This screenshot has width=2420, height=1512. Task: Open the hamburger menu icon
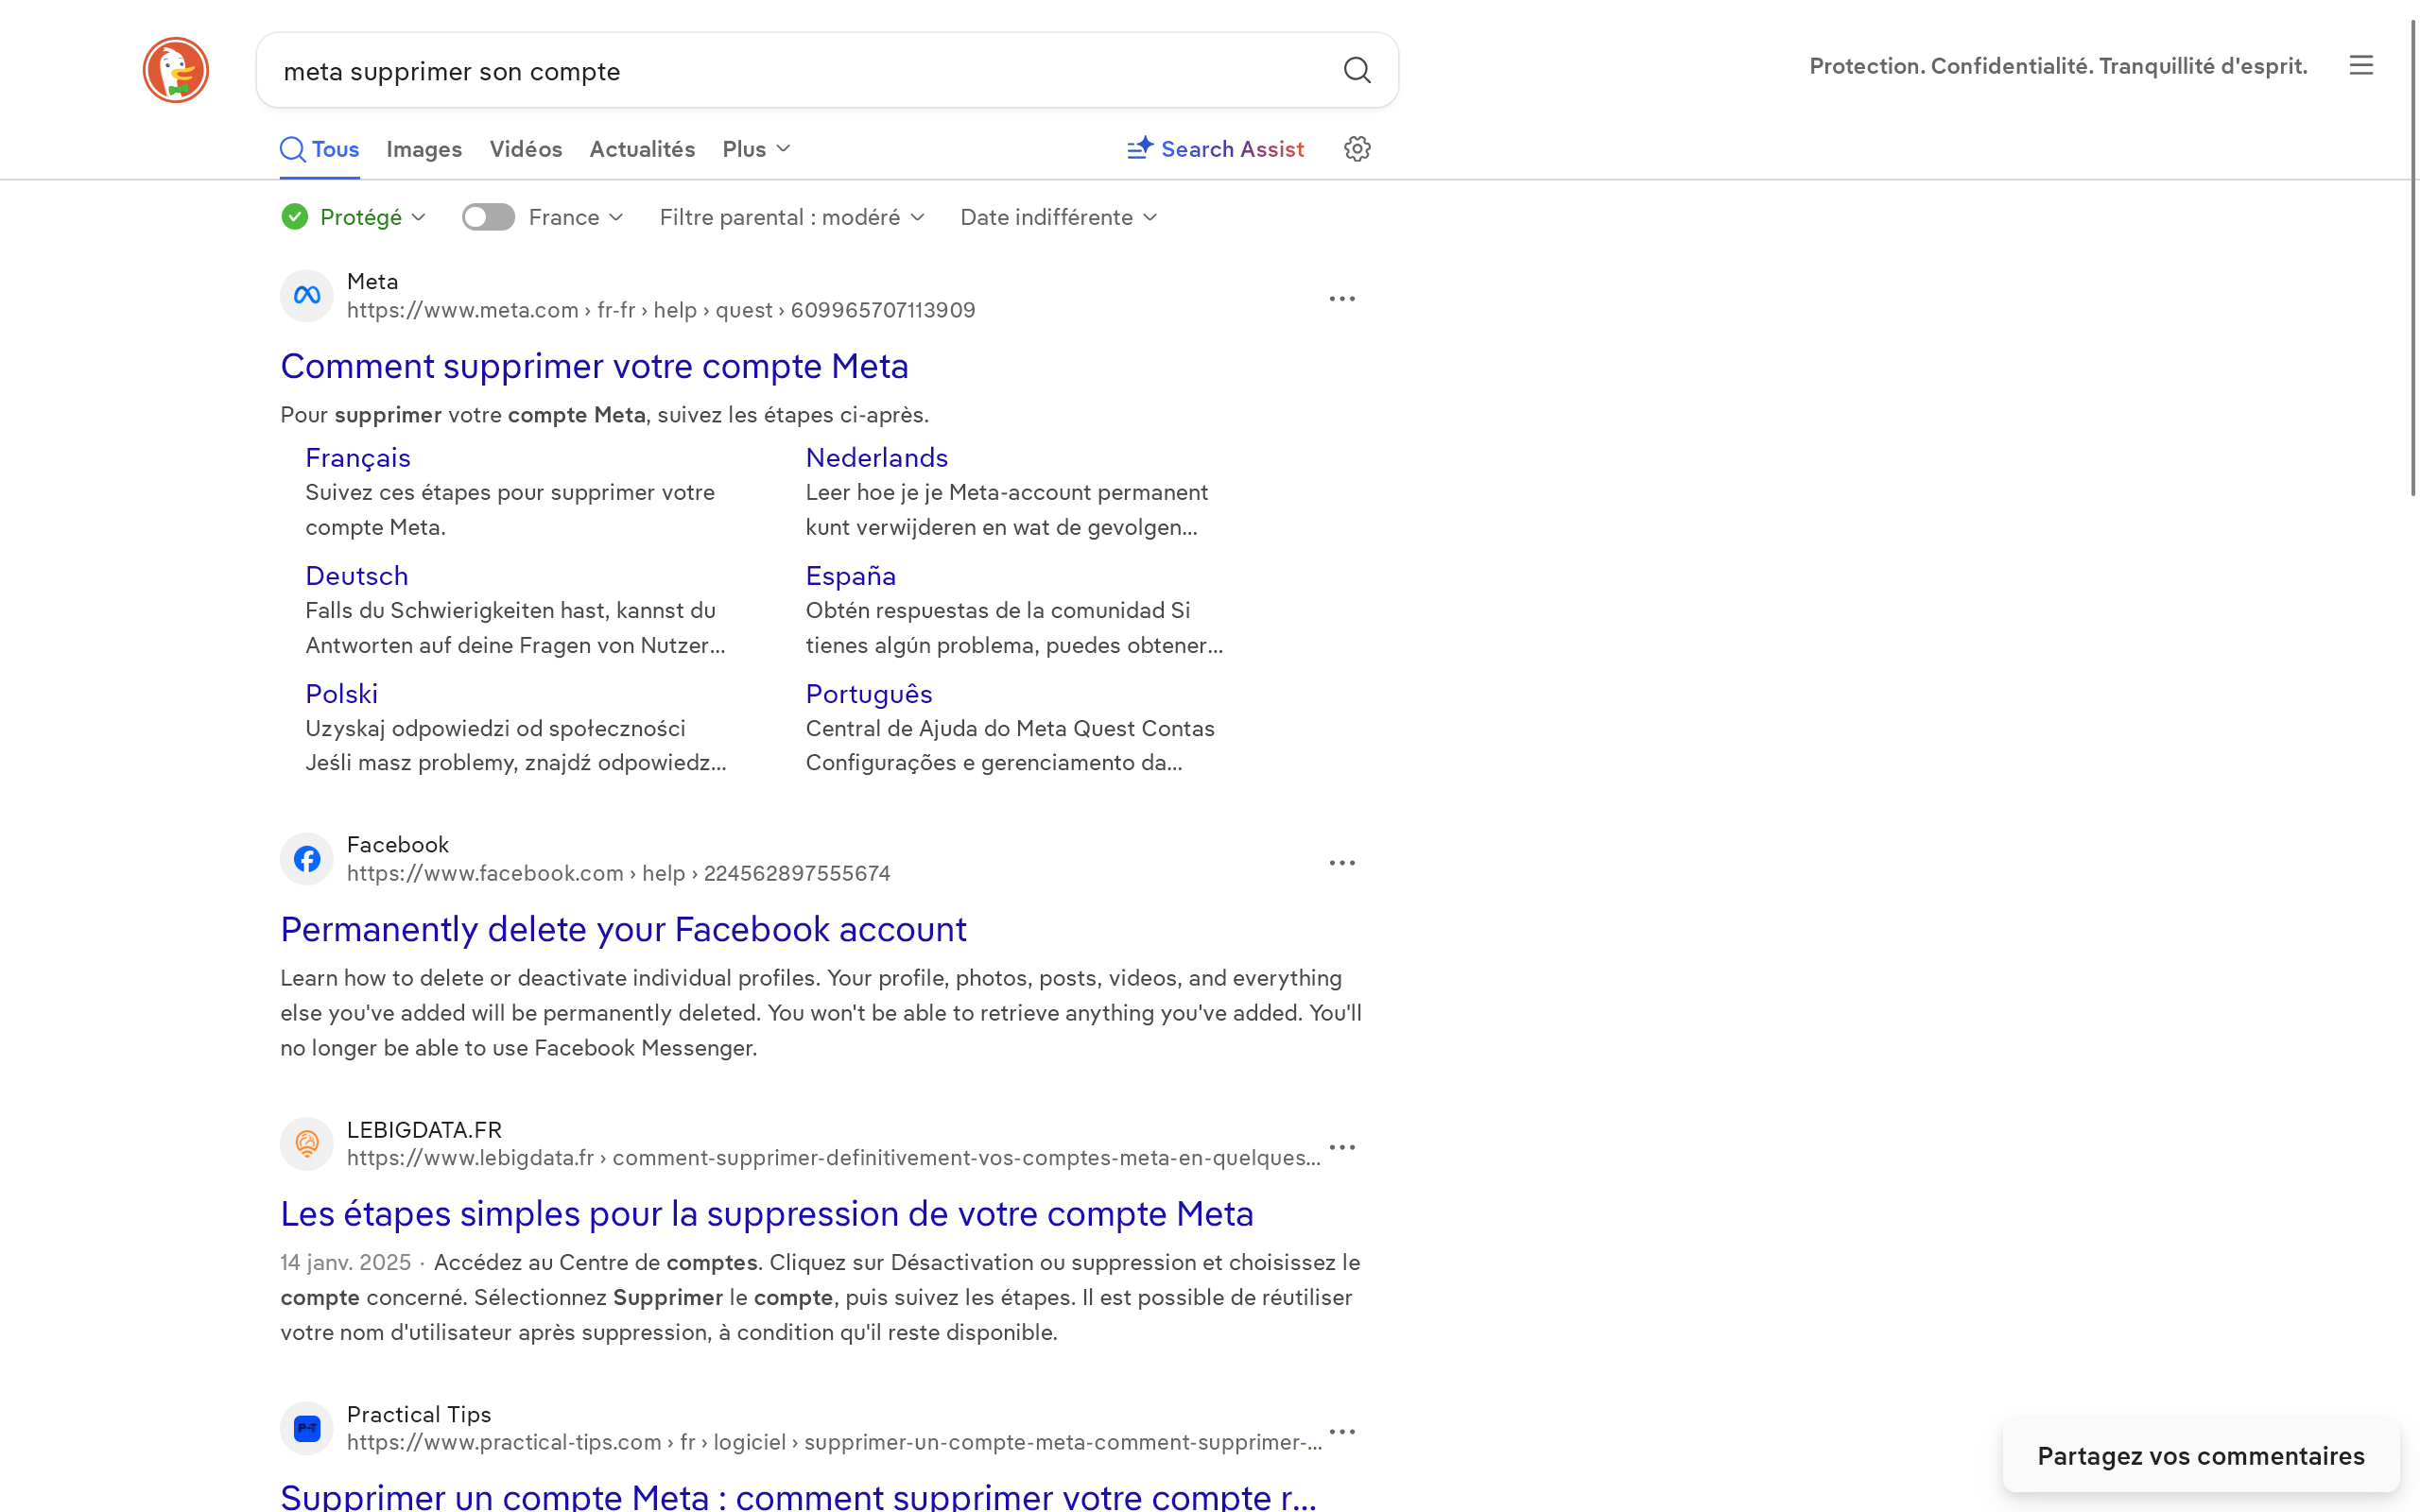[x=2360, y=66]
